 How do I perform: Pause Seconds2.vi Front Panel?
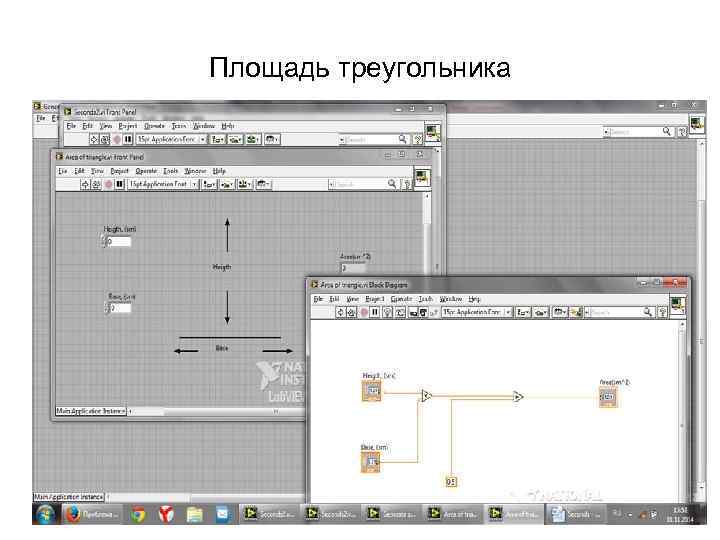point(128,139)
